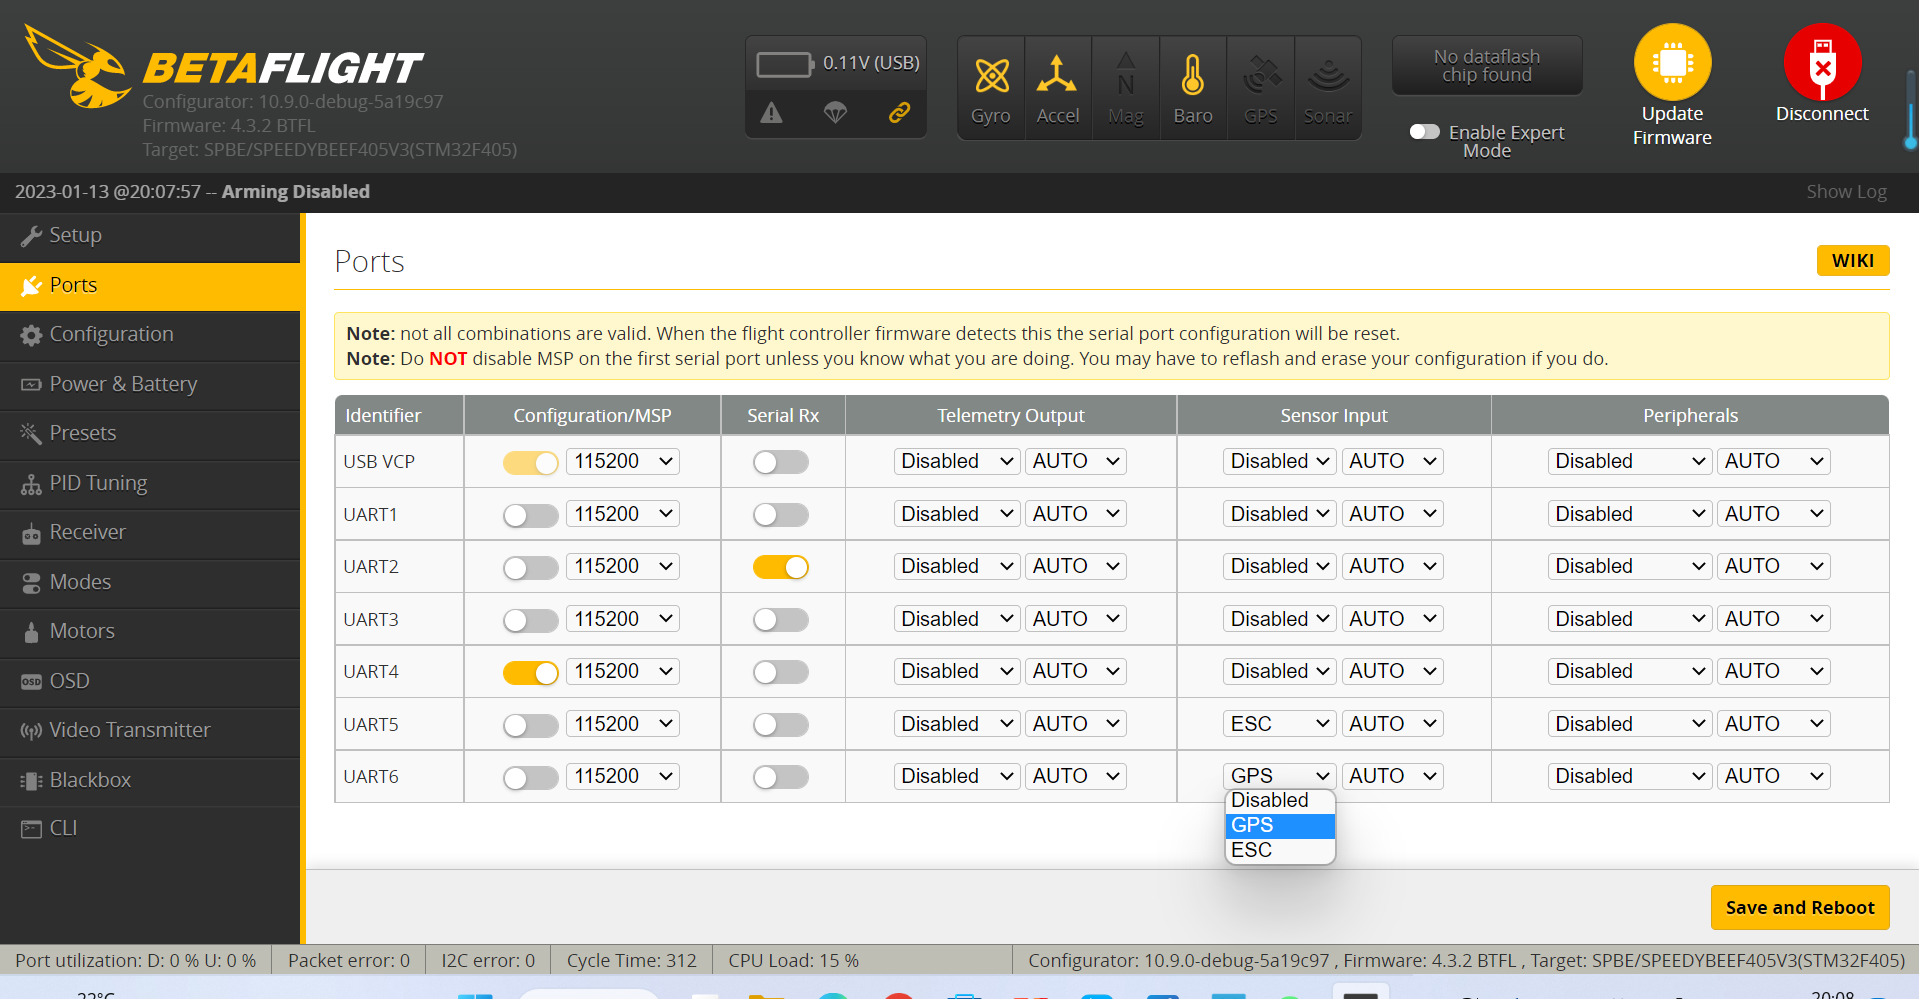Select GPS in the open dropdown list
This screenshot has width=1919, height=999.
1280,826
